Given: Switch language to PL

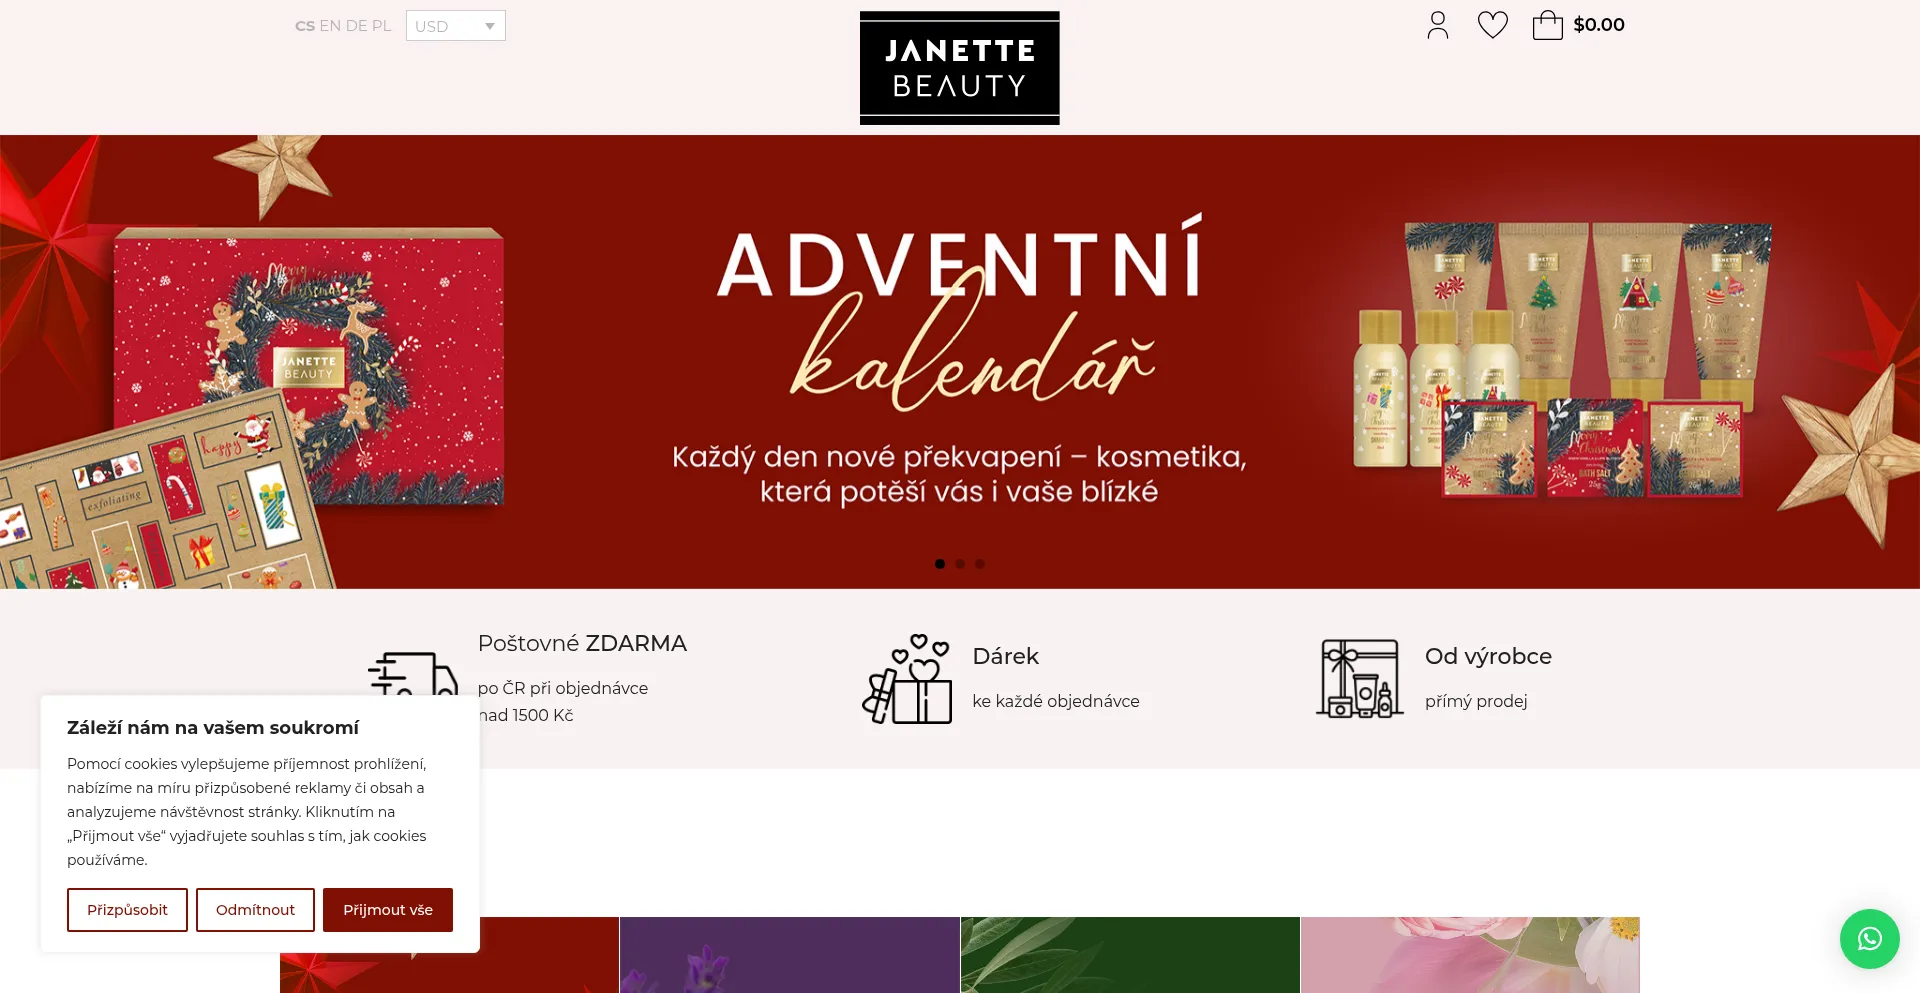Looking at the screenshot, I should click(x=381, y=26).
